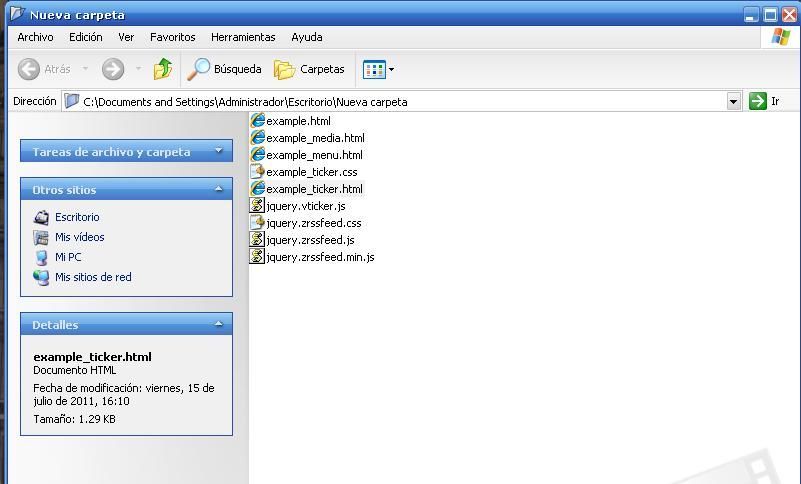Click the Escritorio desktop icon in sidebar
801x484 pixels.
pyautogui.click(x=41, y=217)
